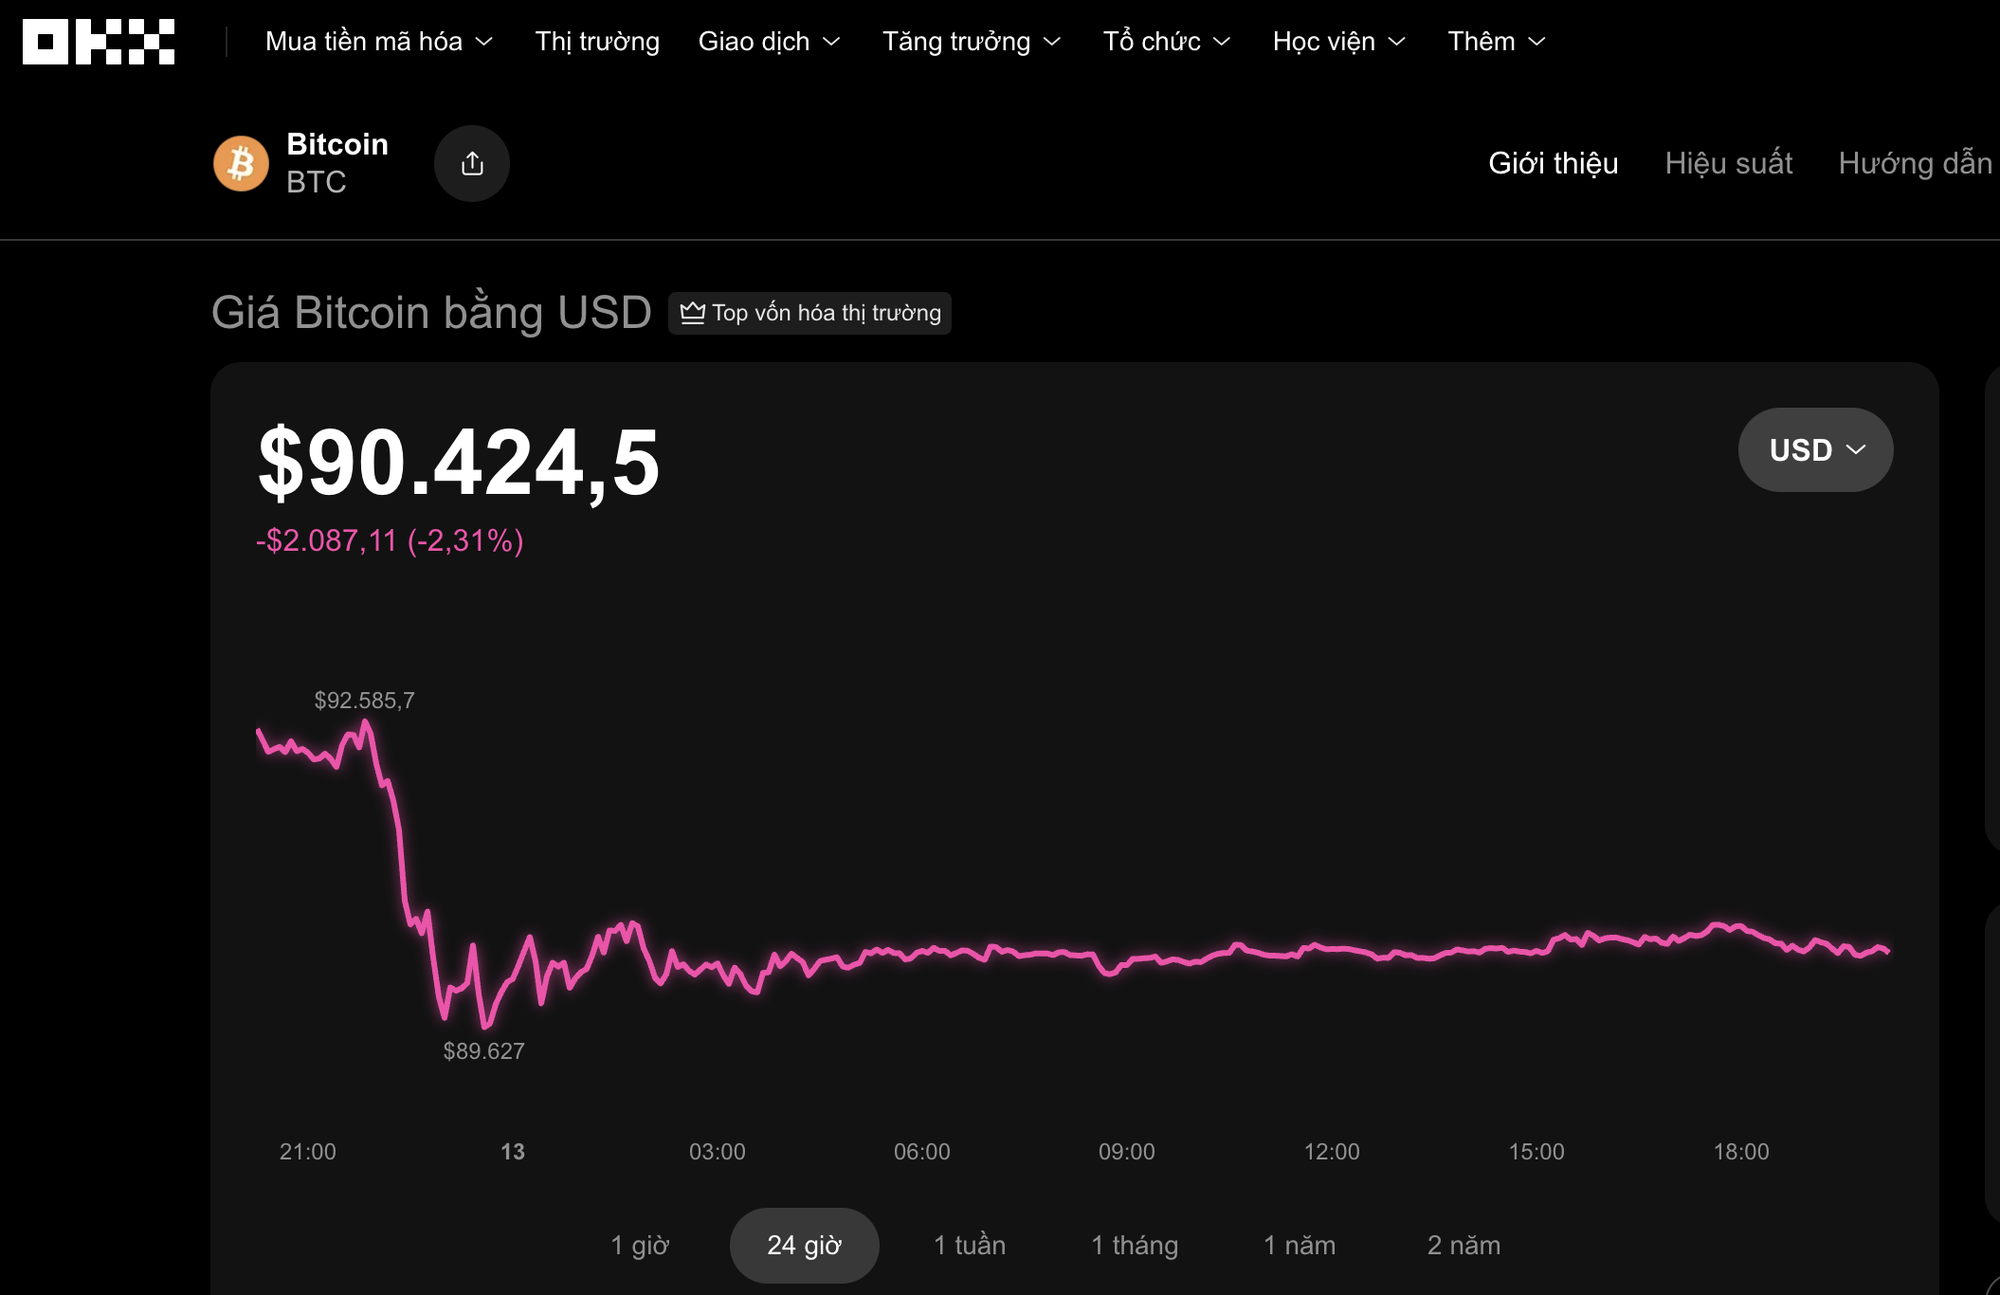Viewport: 2000px width, 1295px height.
Task: Select the Giới thiệu tab
Action: (1553, 164)
